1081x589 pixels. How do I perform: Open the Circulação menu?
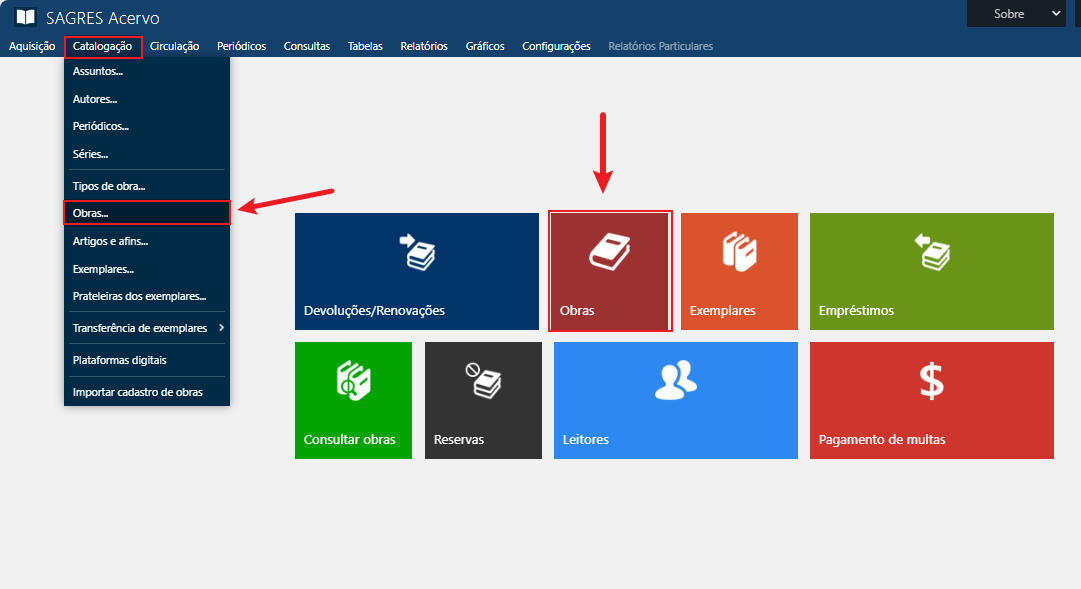tap(174, 46)
